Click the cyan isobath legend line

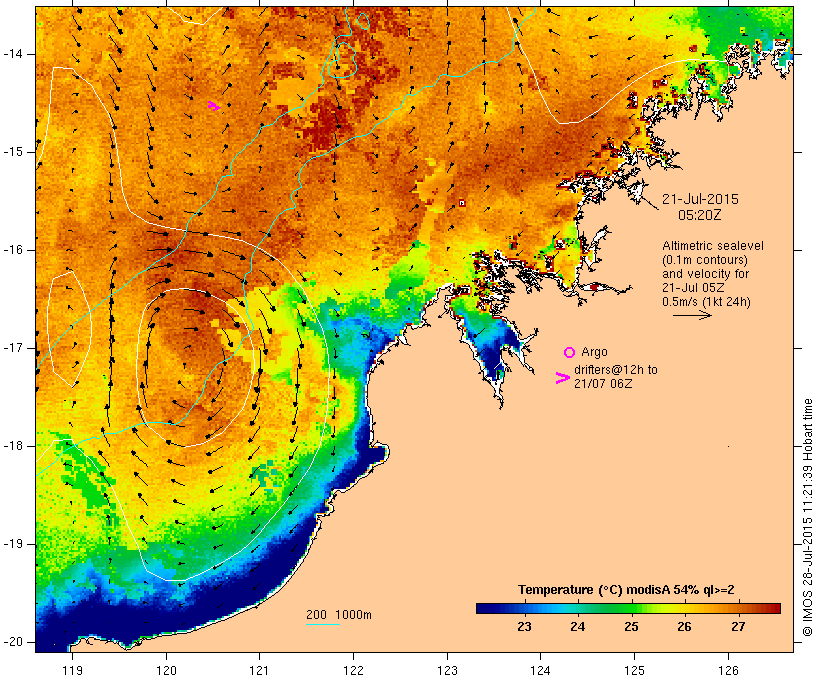coord(323,624)
